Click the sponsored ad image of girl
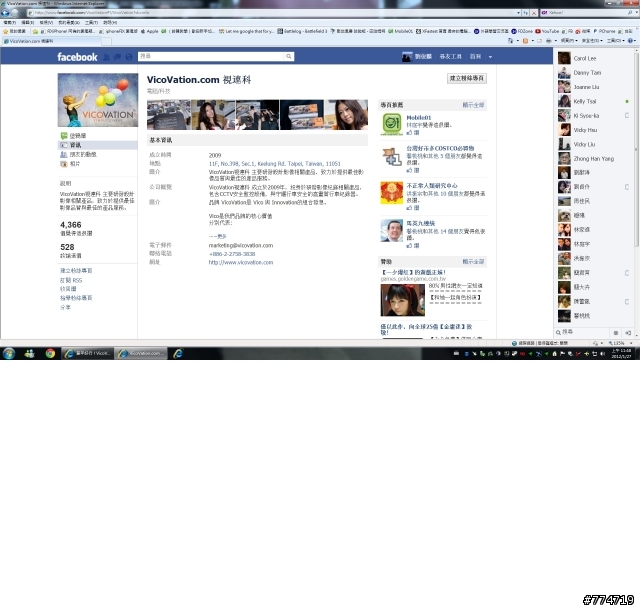 (402, 300)
